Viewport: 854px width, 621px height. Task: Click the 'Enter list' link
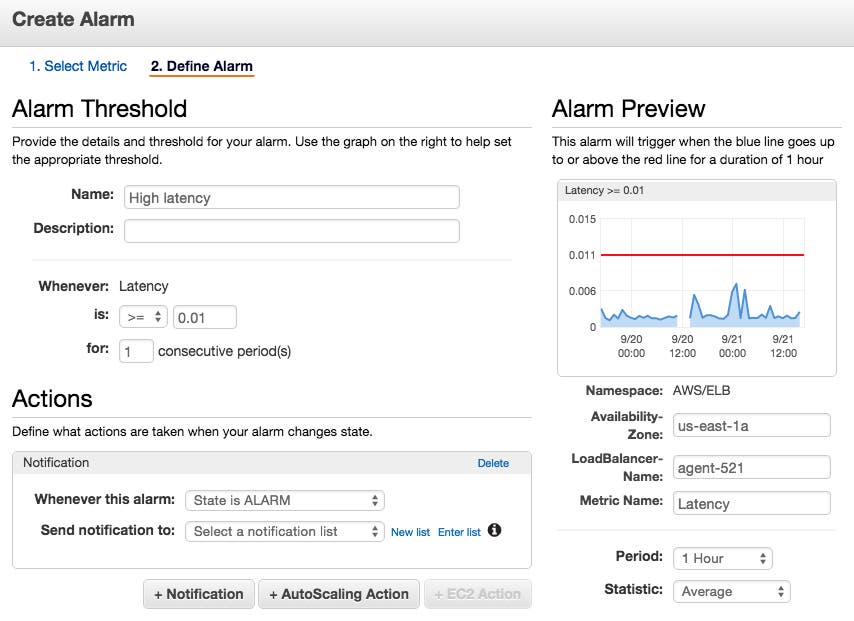pyautogui.click(x=459, y=532)
